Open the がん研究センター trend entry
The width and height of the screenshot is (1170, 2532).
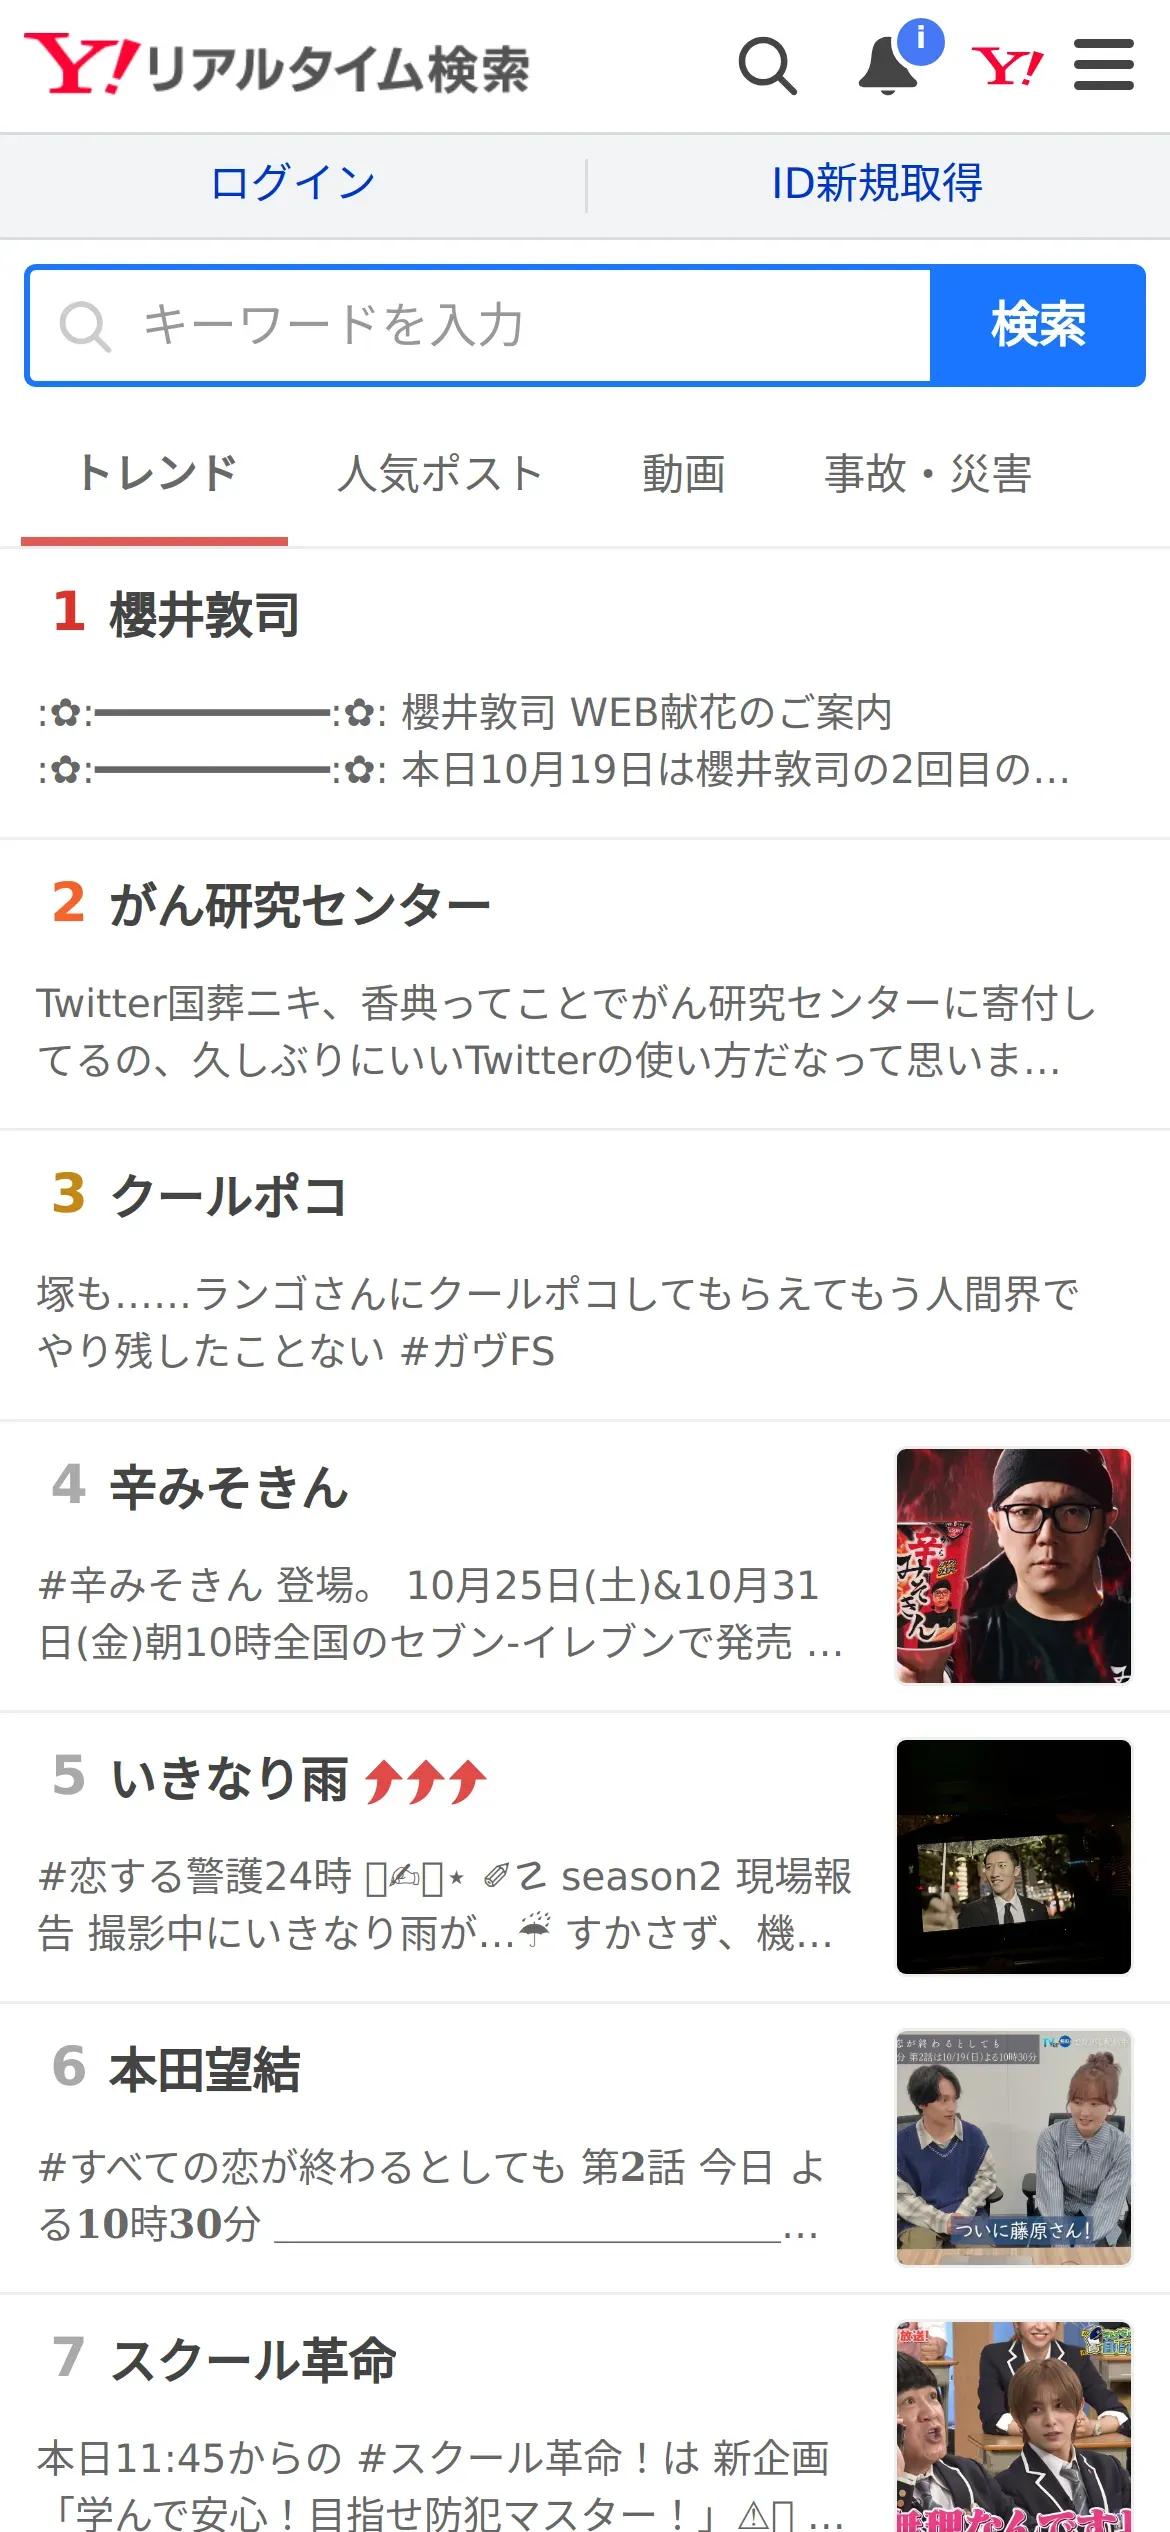click(585, 984)
